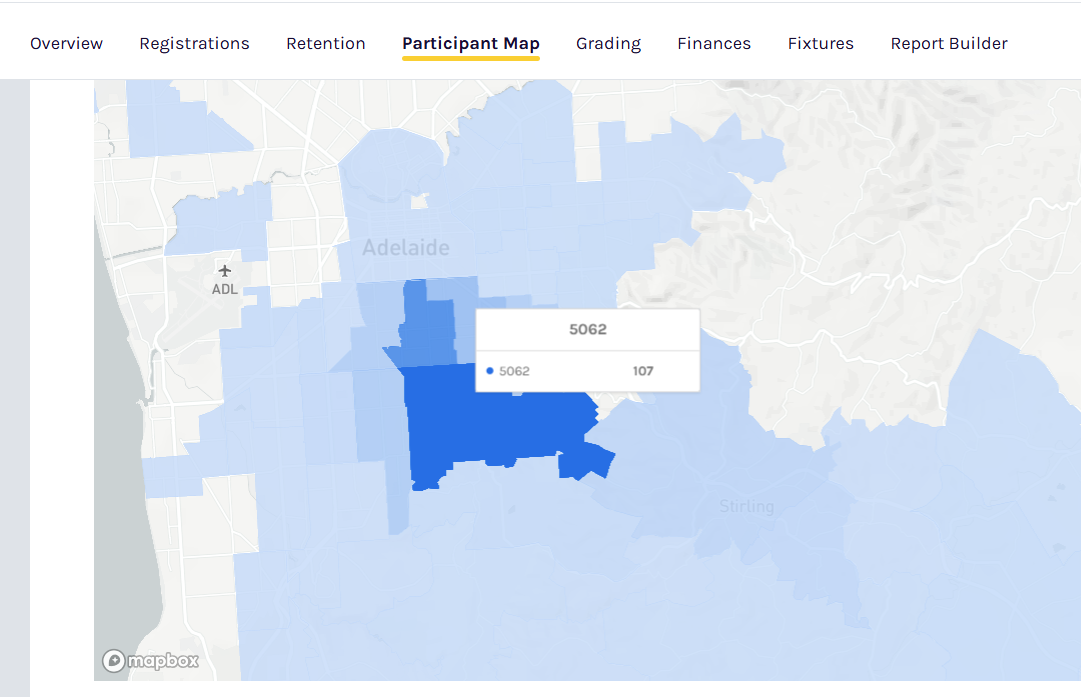Open the Grading tab
Screen dimensions: 1081x697
coord(608,43)
